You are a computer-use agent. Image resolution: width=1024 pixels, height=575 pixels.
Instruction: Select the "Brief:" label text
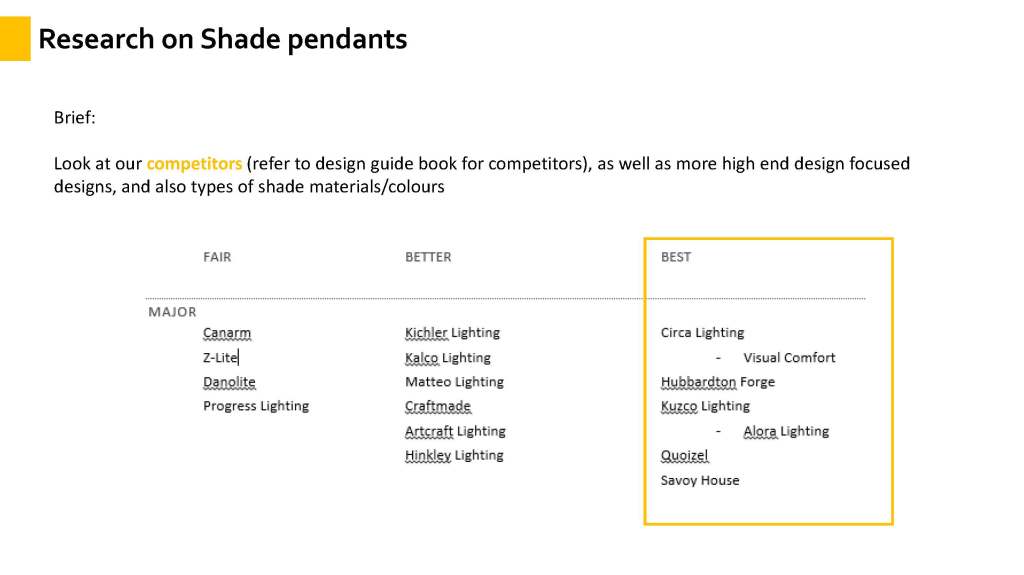click(74, 118)
